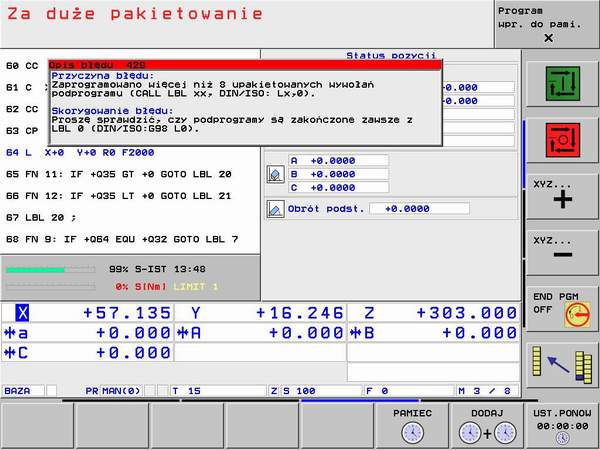Click the Skorygowanie błędu heading
This screenshot has width=600, height=450.
(x=112, y=111)
